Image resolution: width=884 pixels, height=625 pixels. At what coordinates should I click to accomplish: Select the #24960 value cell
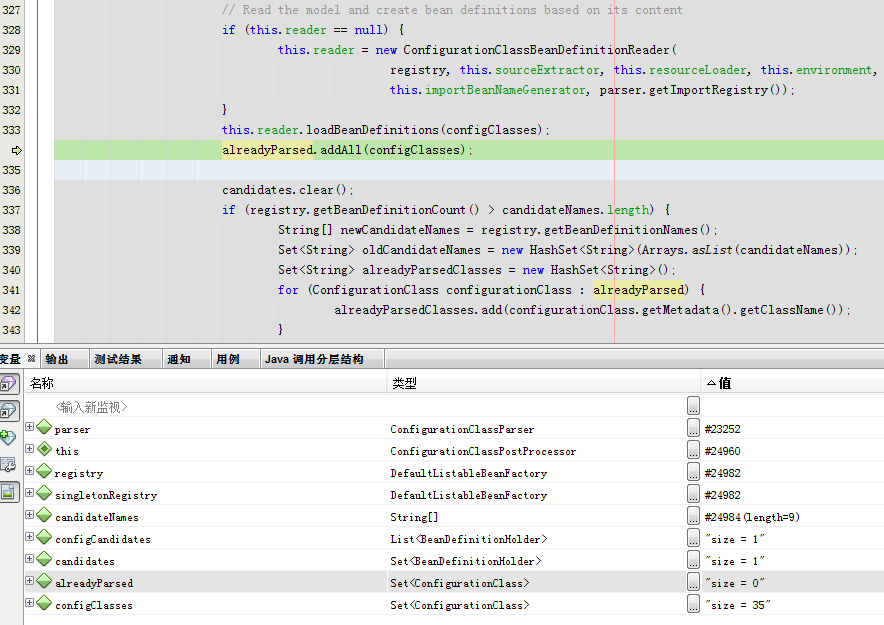click(722, 451)
